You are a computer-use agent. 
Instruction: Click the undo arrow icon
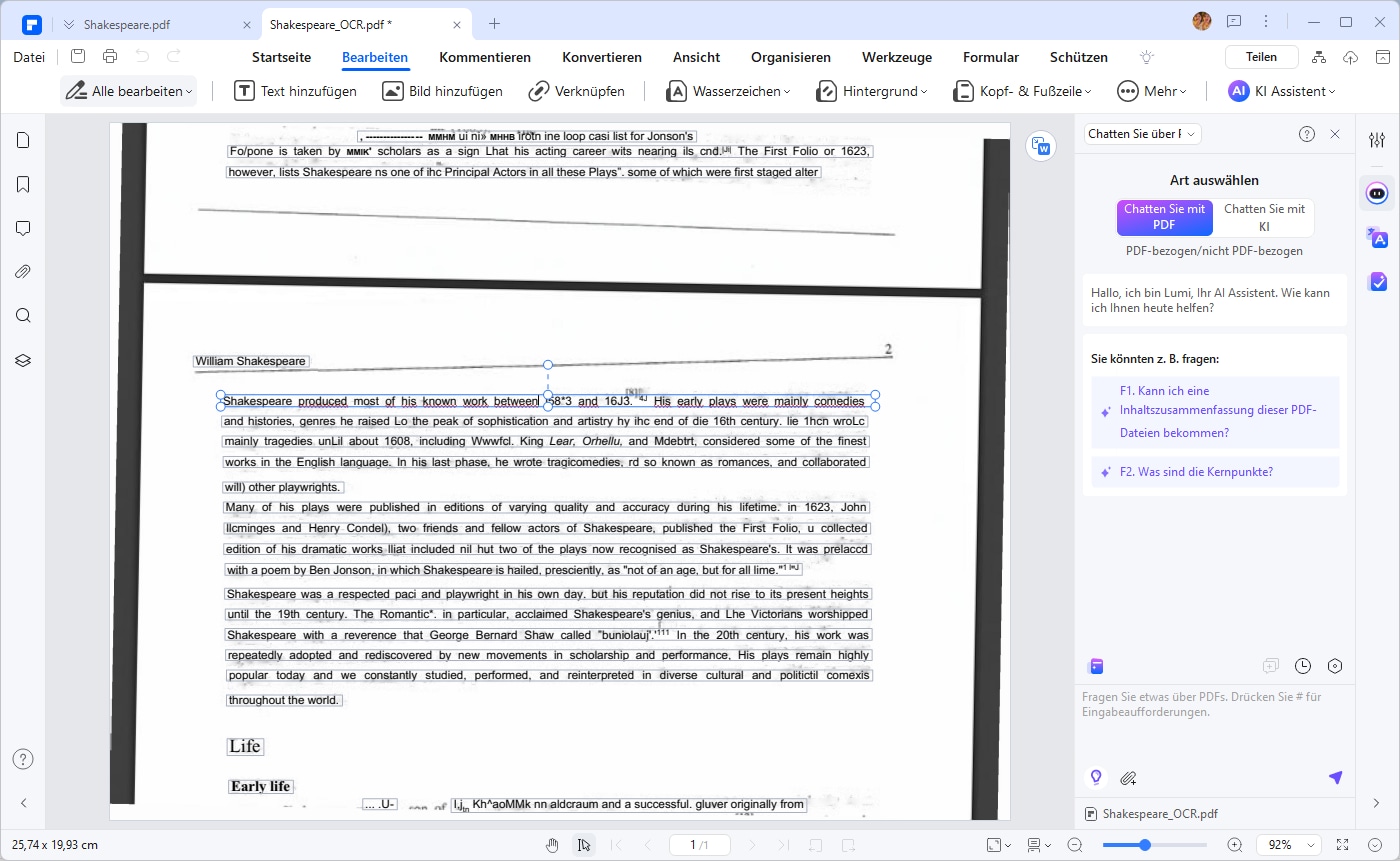[142, 57]
